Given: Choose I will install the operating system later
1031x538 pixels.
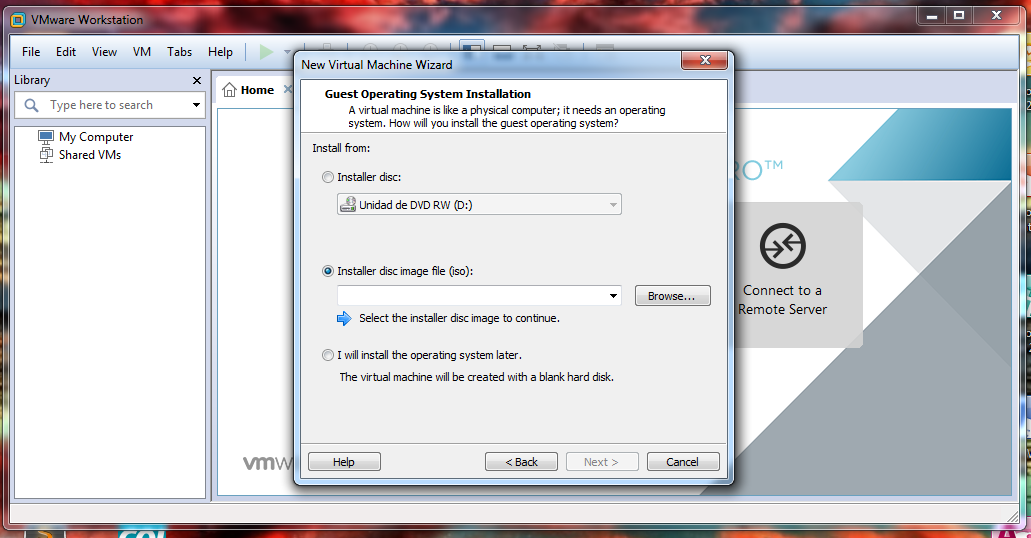Looking at the screenshot, I should click(327, 355).
